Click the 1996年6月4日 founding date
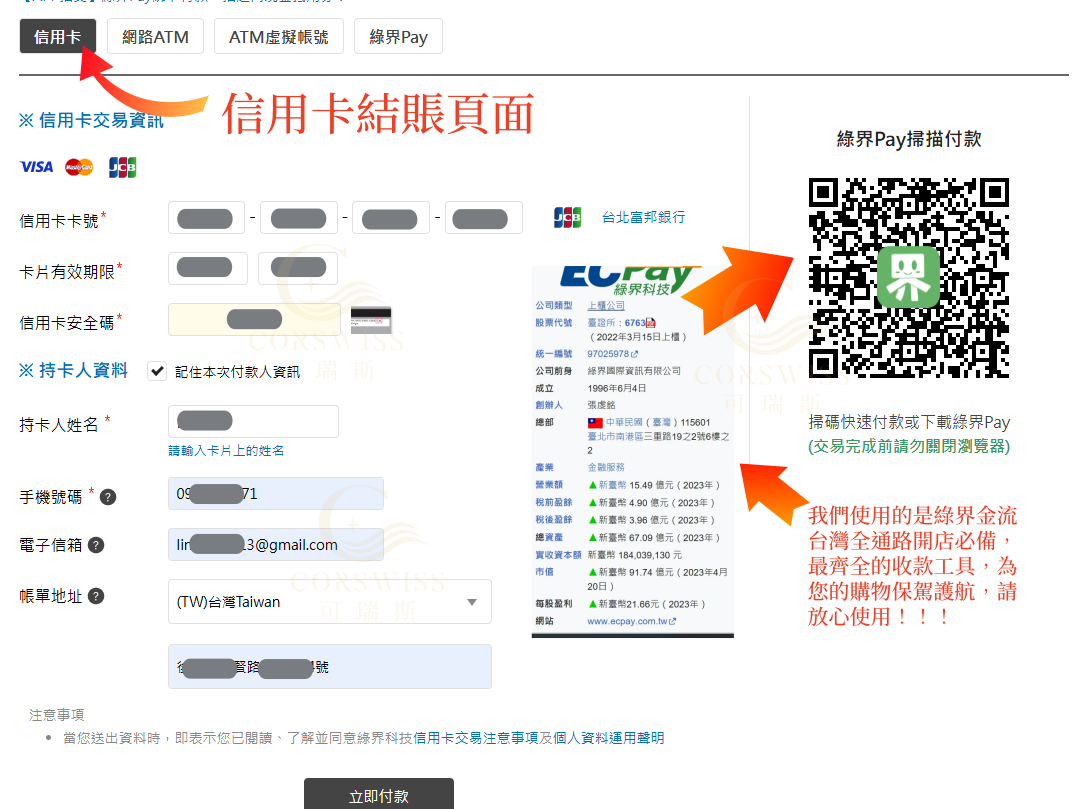 pos(617,388)
